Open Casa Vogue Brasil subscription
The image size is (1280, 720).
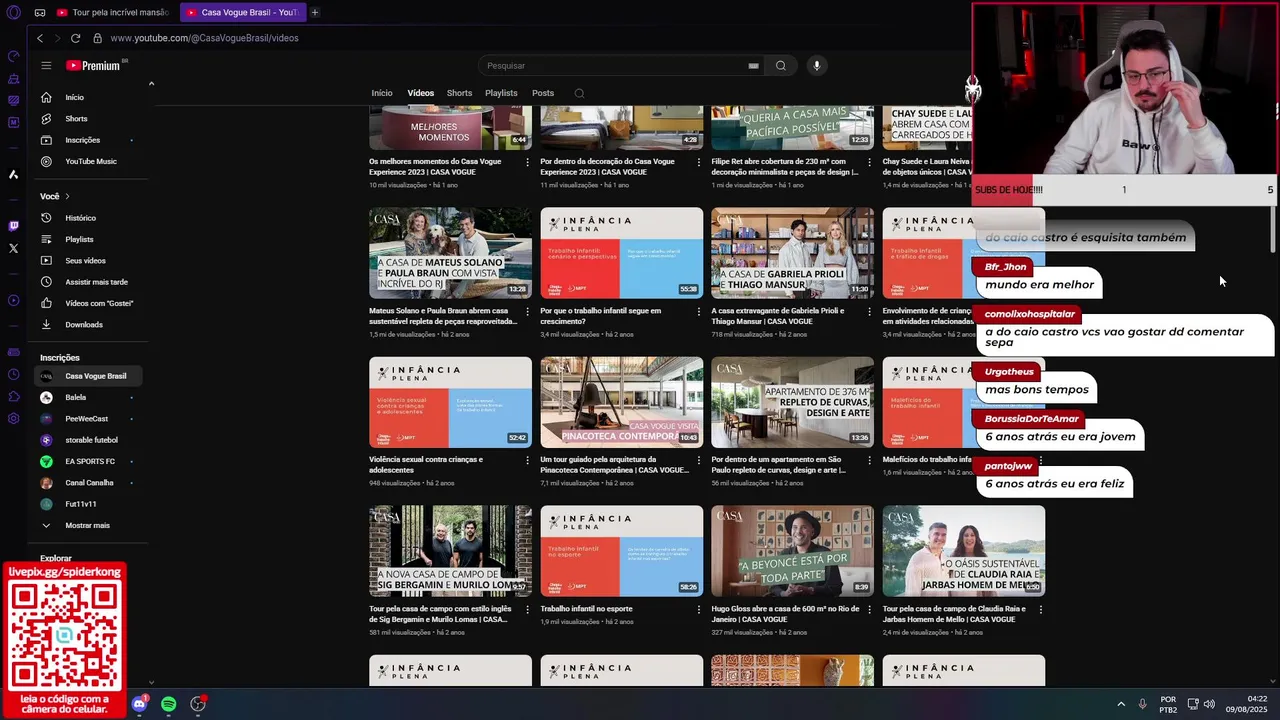(x=90, y=376)
